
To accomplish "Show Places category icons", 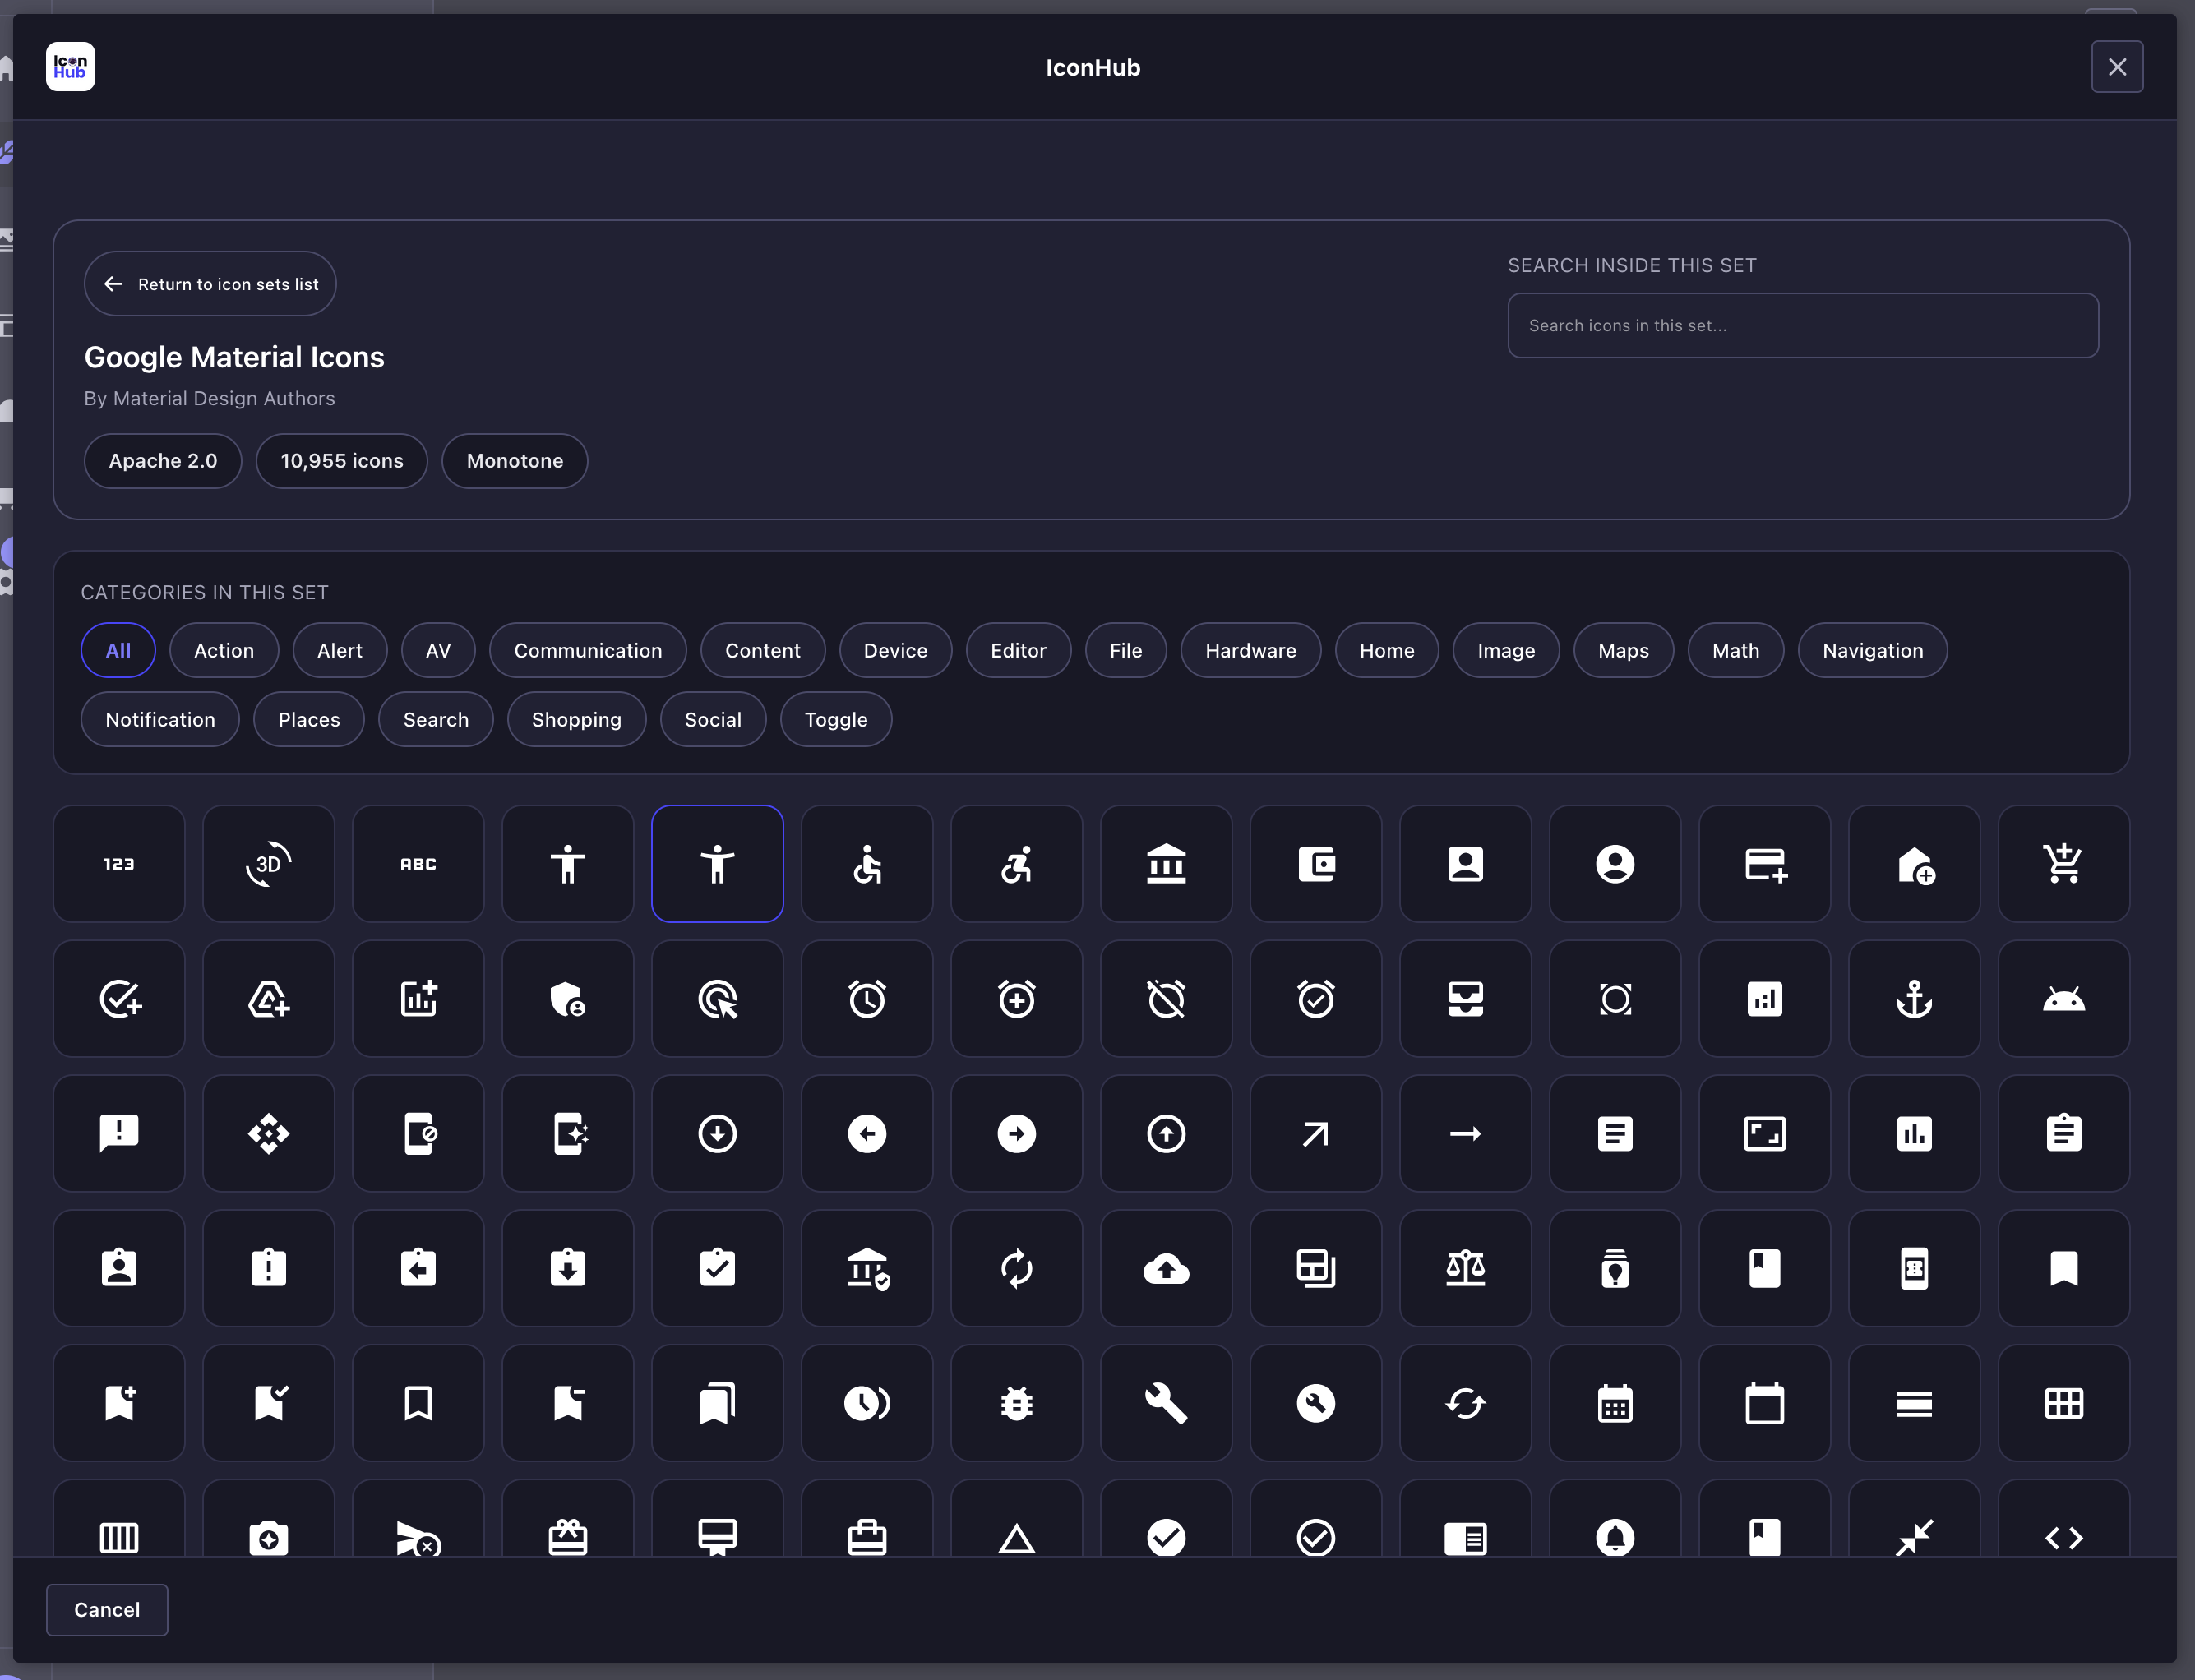I will (309, 719).
